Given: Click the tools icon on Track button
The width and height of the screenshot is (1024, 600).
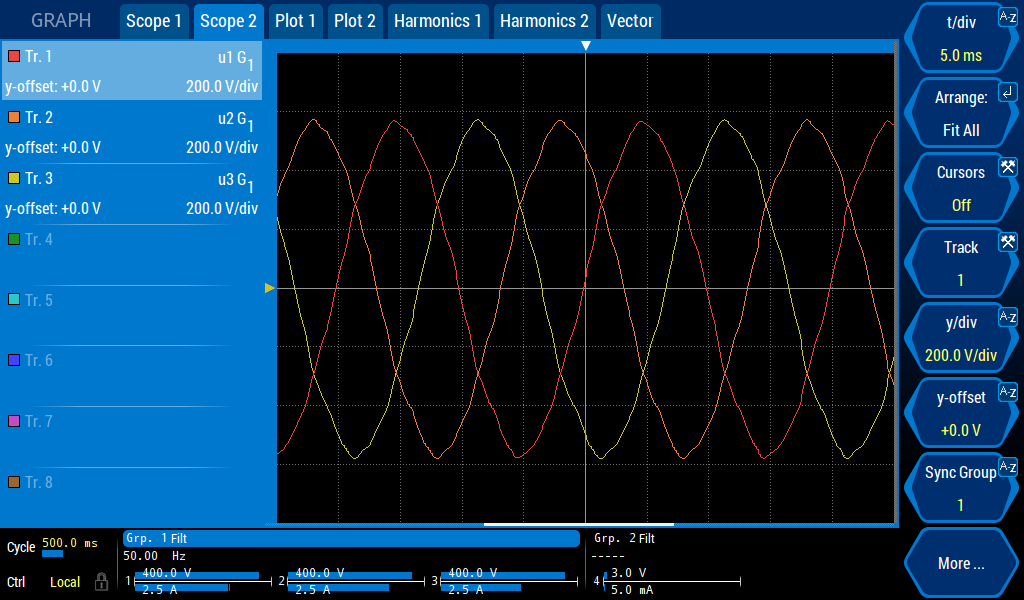Looking at the screenshot, I should pyautogui.click(x=1007, y=241).
